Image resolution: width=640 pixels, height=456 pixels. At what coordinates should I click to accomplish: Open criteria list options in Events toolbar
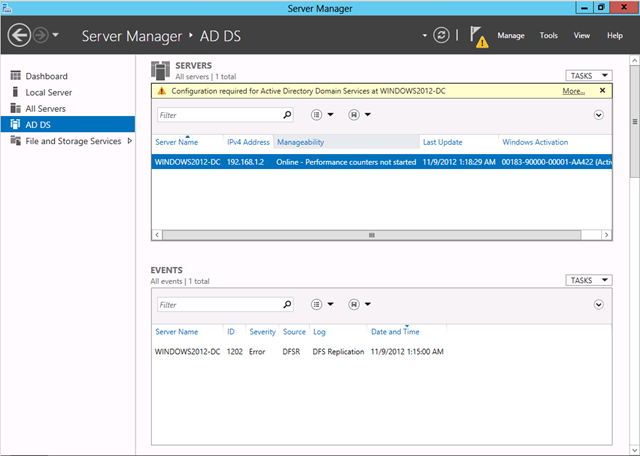click(316, 304)
